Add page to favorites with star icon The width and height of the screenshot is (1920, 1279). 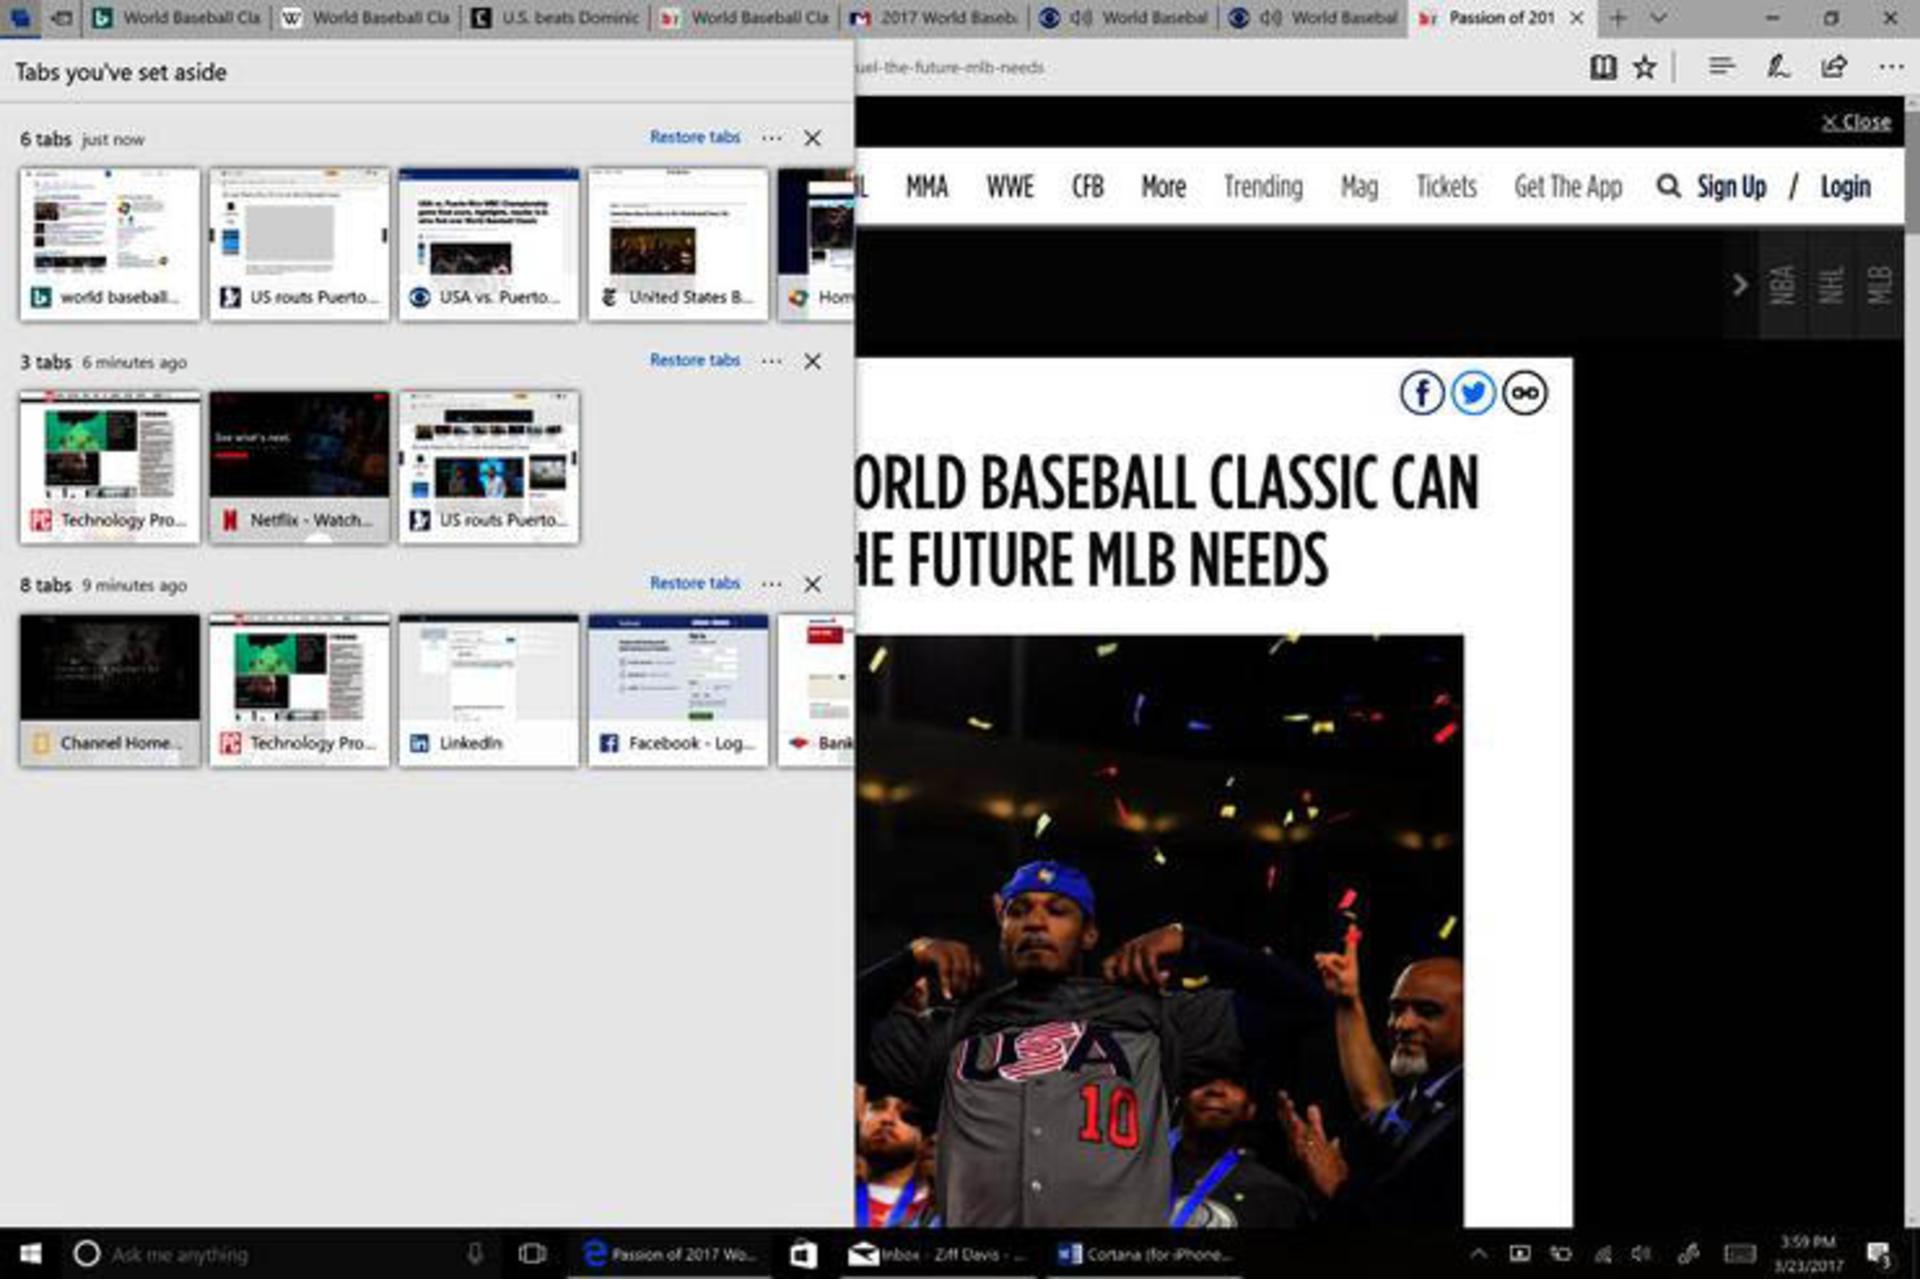[x=1645, y=67]
